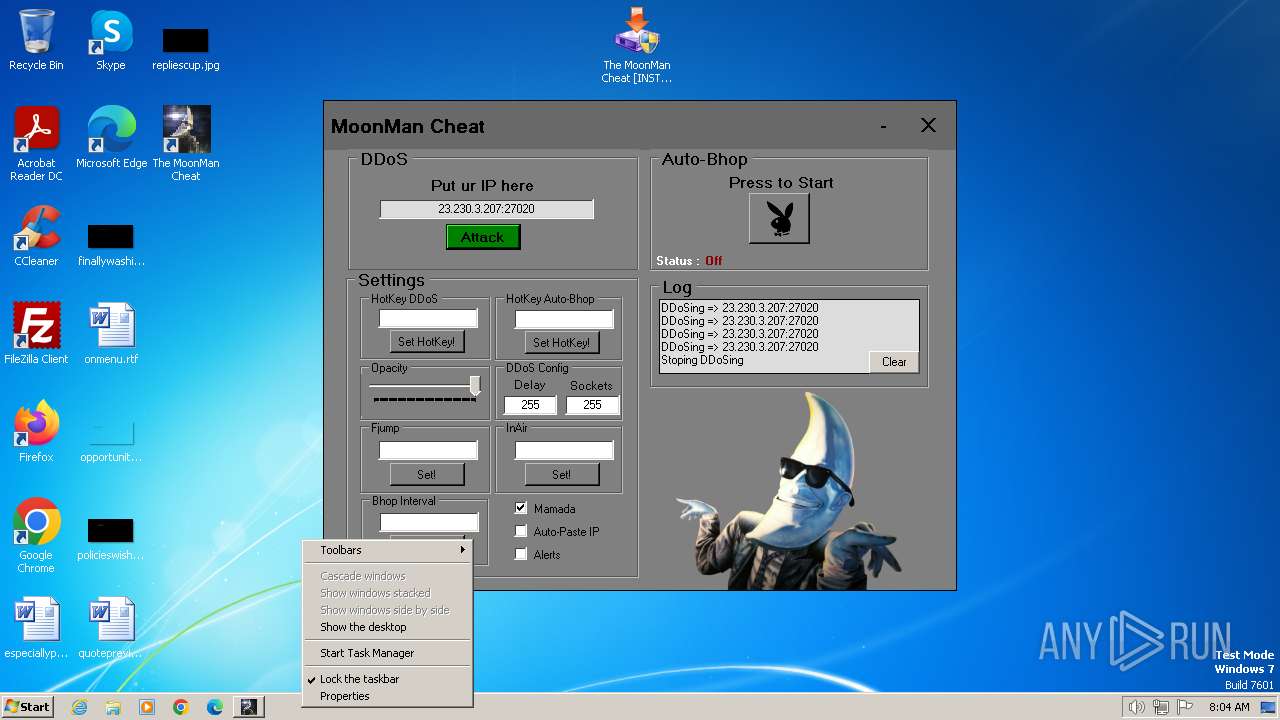Select the policieswish desktop file
This screenshot has height=720, width=1280.
point(111,538)
